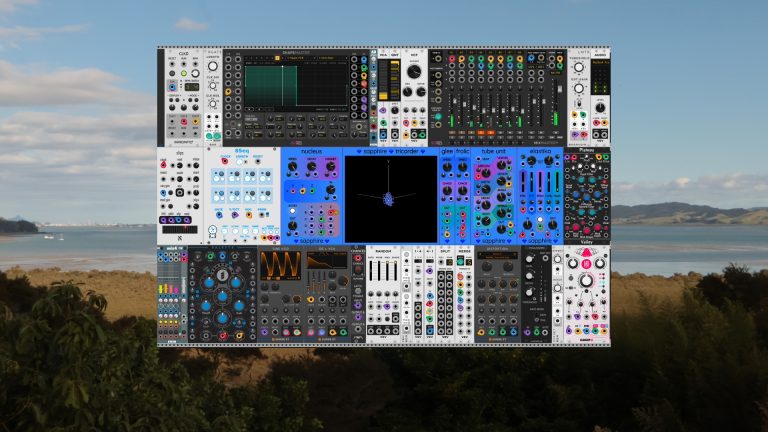Click the orange LINE VCO waveform display
Image resolution: width=768 pixels, height=432 pixels.
coord(280,266)
